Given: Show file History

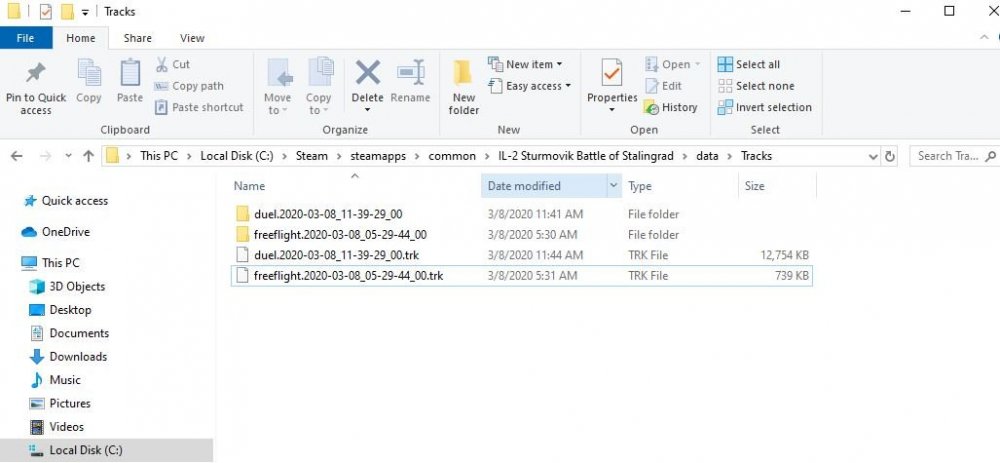Looking at the screenshot, I should coord(670,107).
